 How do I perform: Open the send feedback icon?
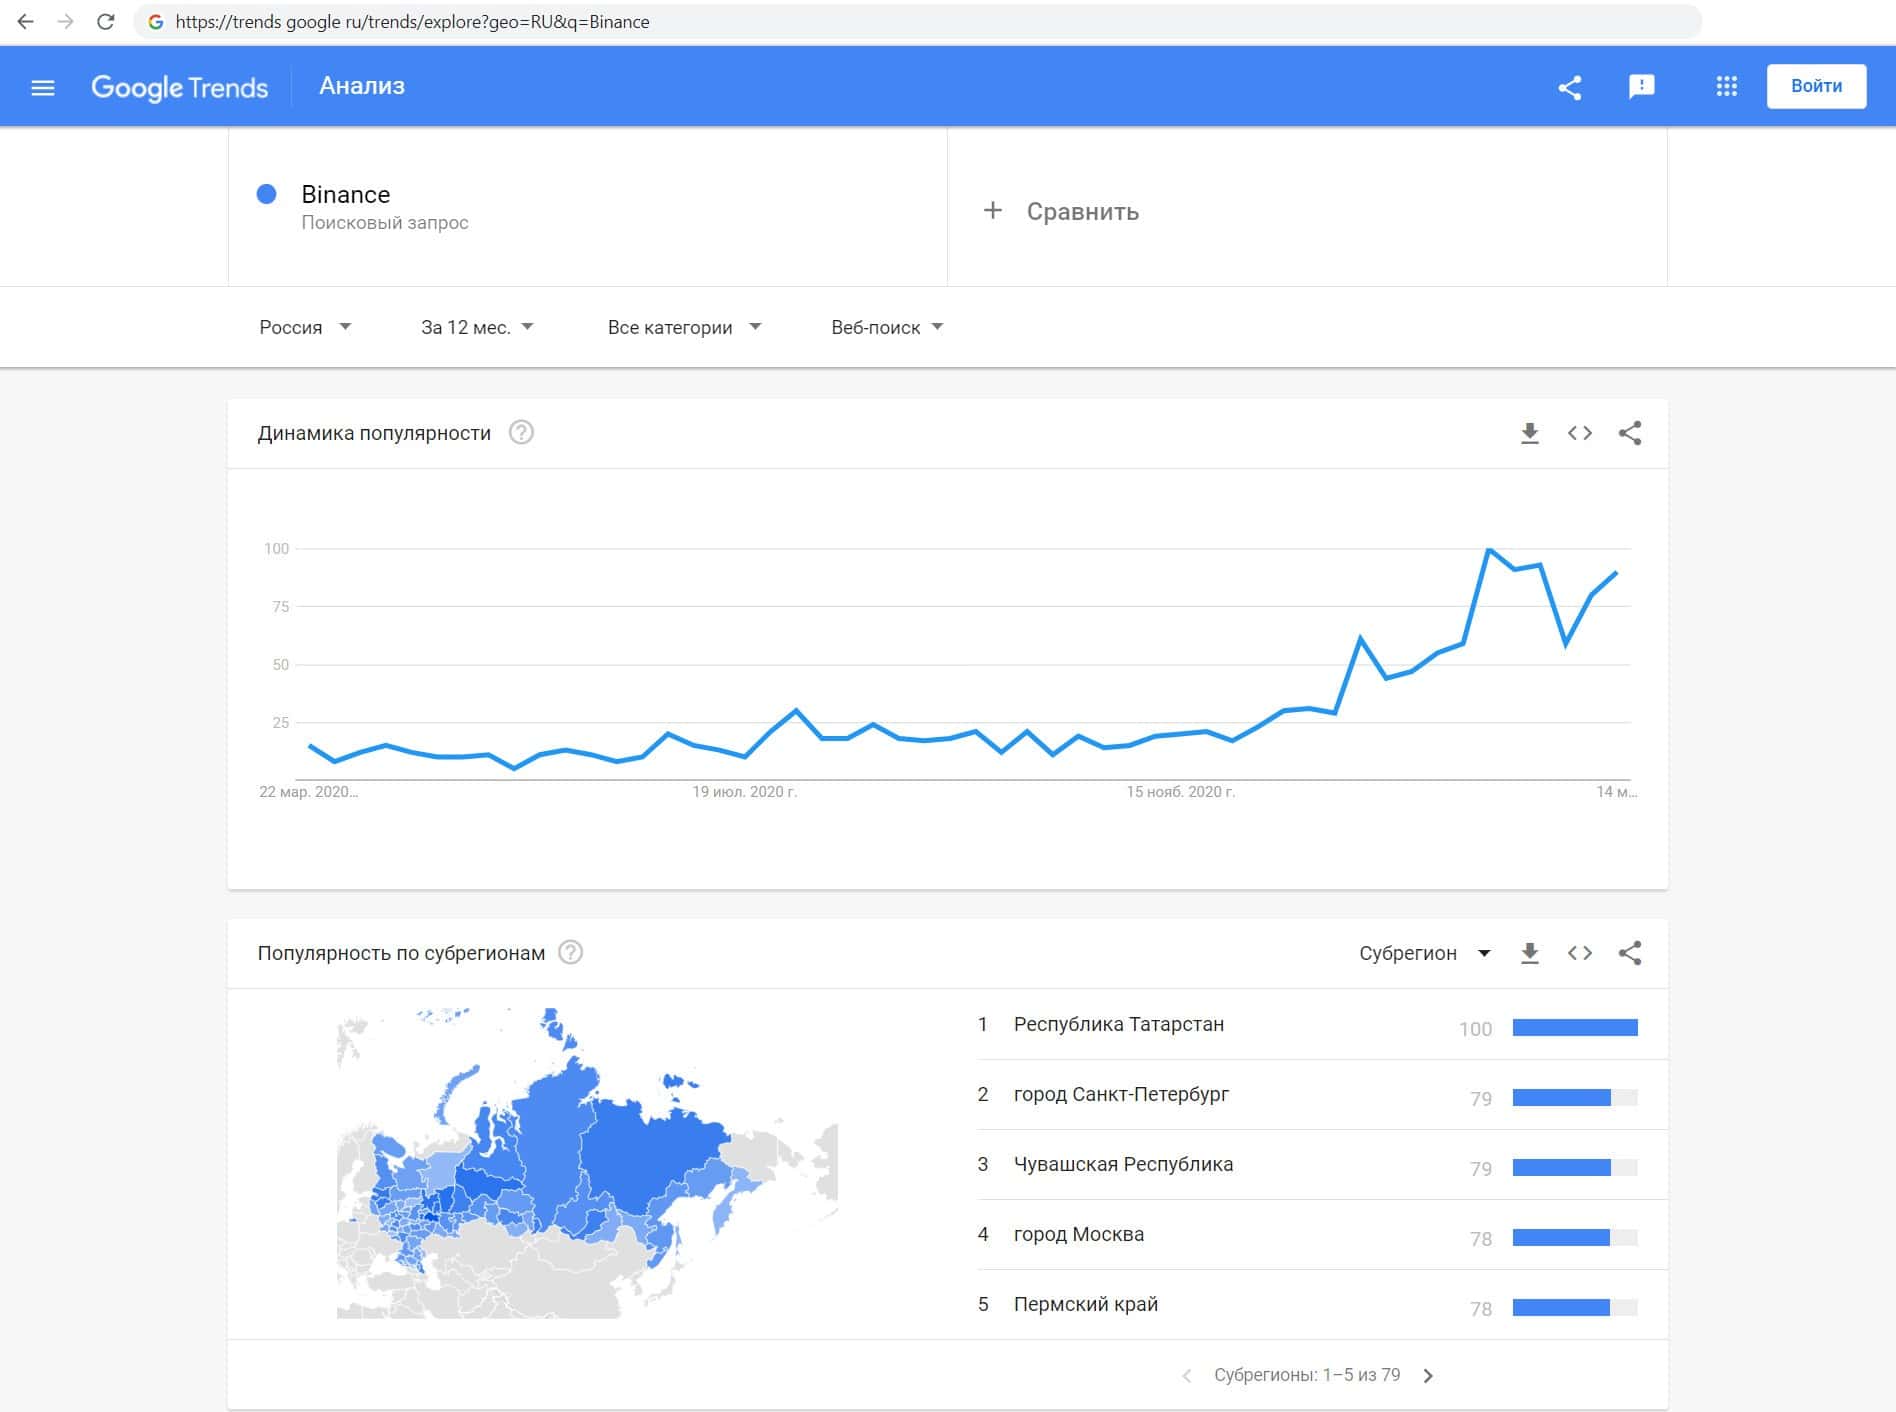1641,87
